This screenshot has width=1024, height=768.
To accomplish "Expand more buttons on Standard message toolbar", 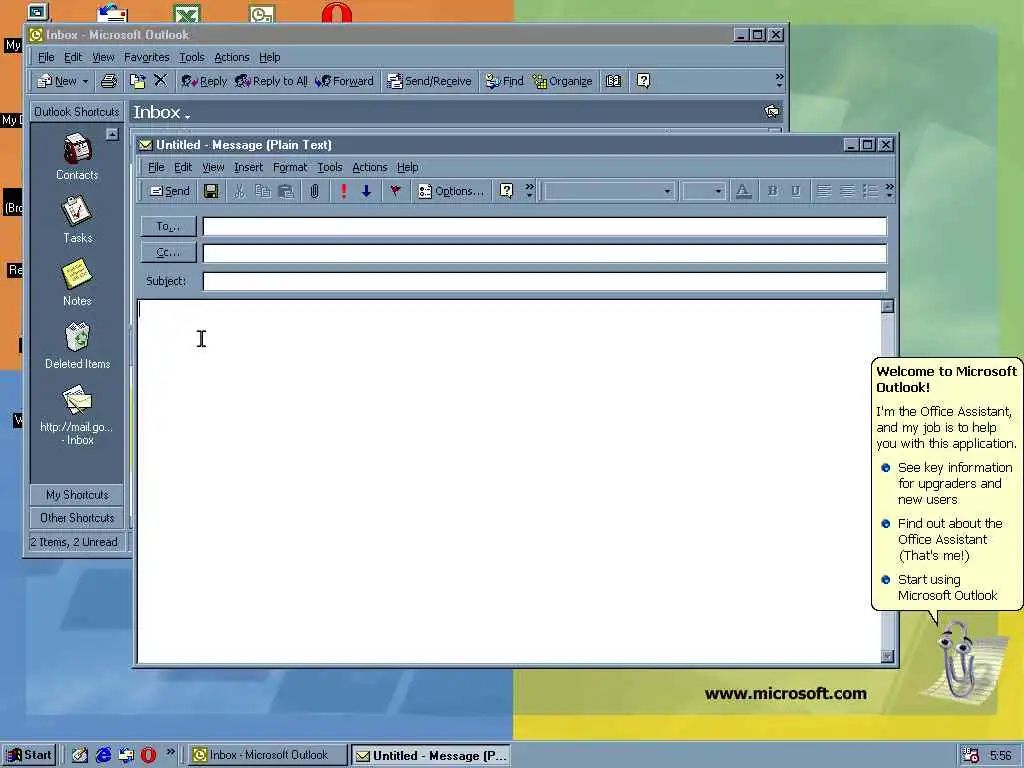I will click(529, 191).
